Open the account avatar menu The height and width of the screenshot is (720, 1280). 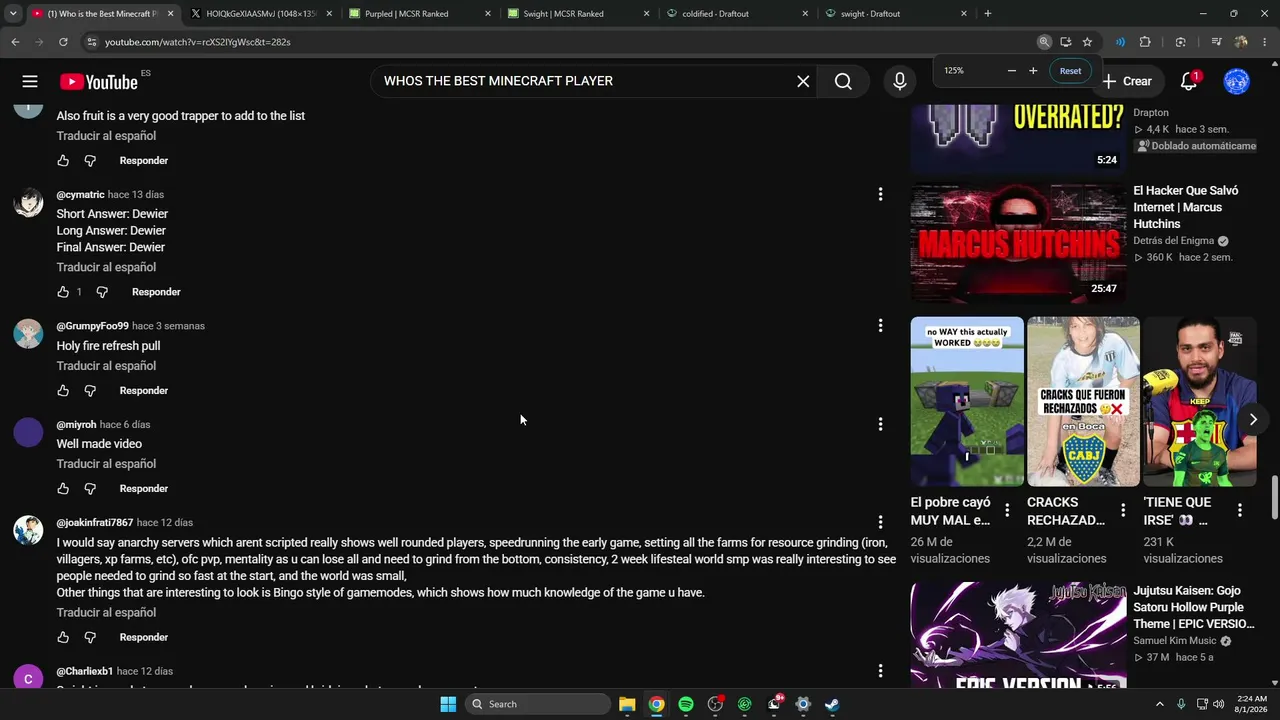pos(1237,82)
